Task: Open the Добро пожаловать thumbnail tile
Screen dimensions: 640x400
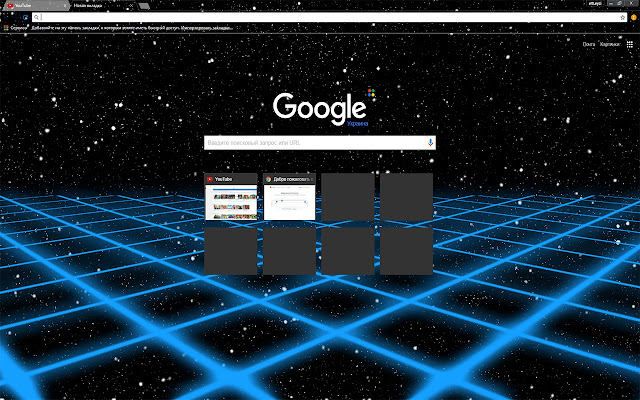Action: [289, 197]
